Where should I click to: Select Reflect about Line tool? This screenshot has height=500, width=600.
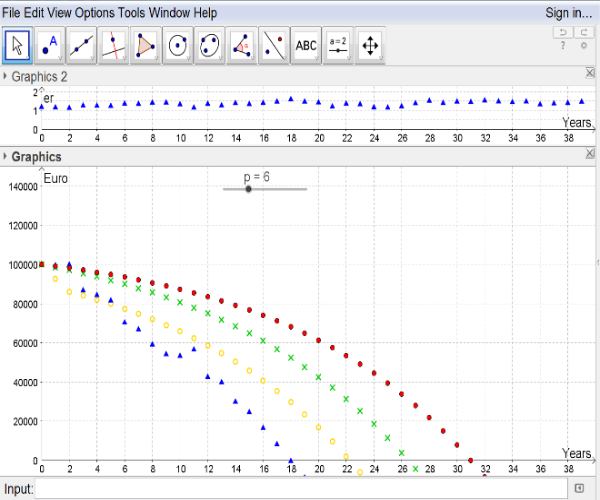[x=274, y=46]
